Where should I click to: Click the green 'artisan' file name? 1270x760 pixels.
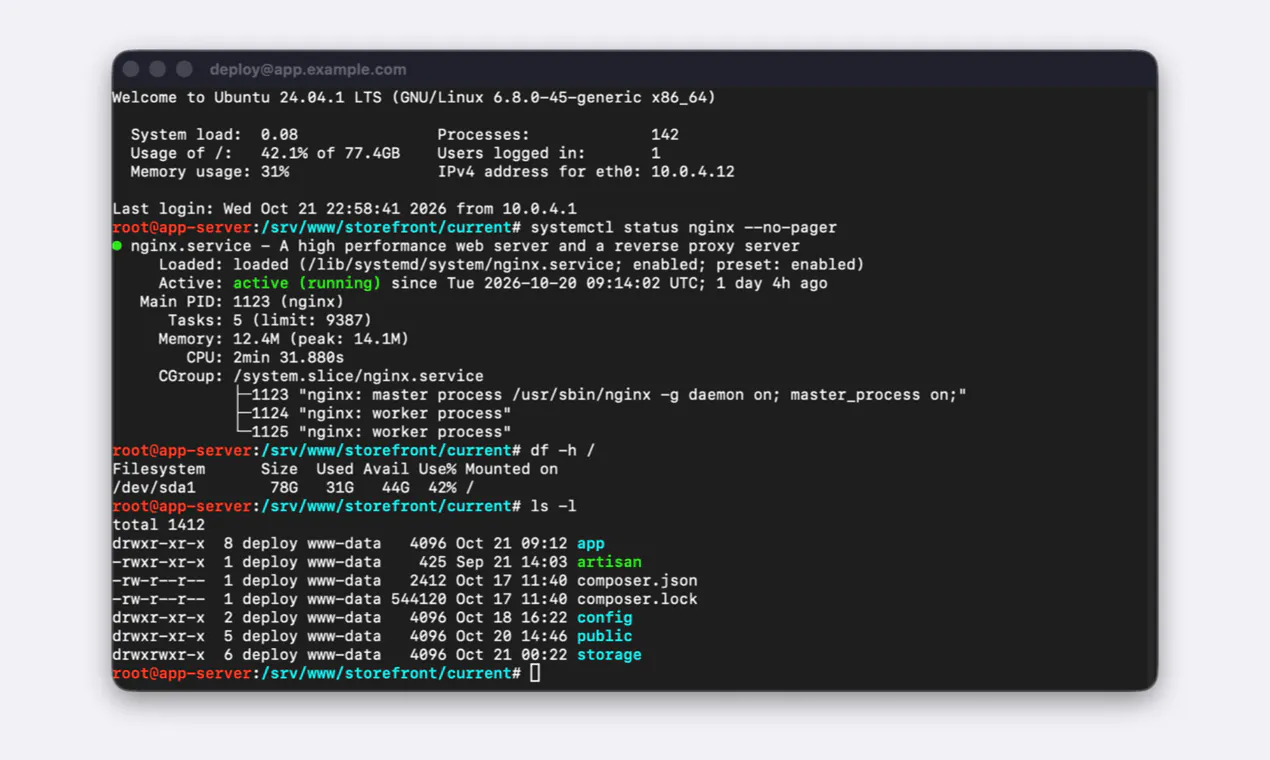(x=610, y=562)
